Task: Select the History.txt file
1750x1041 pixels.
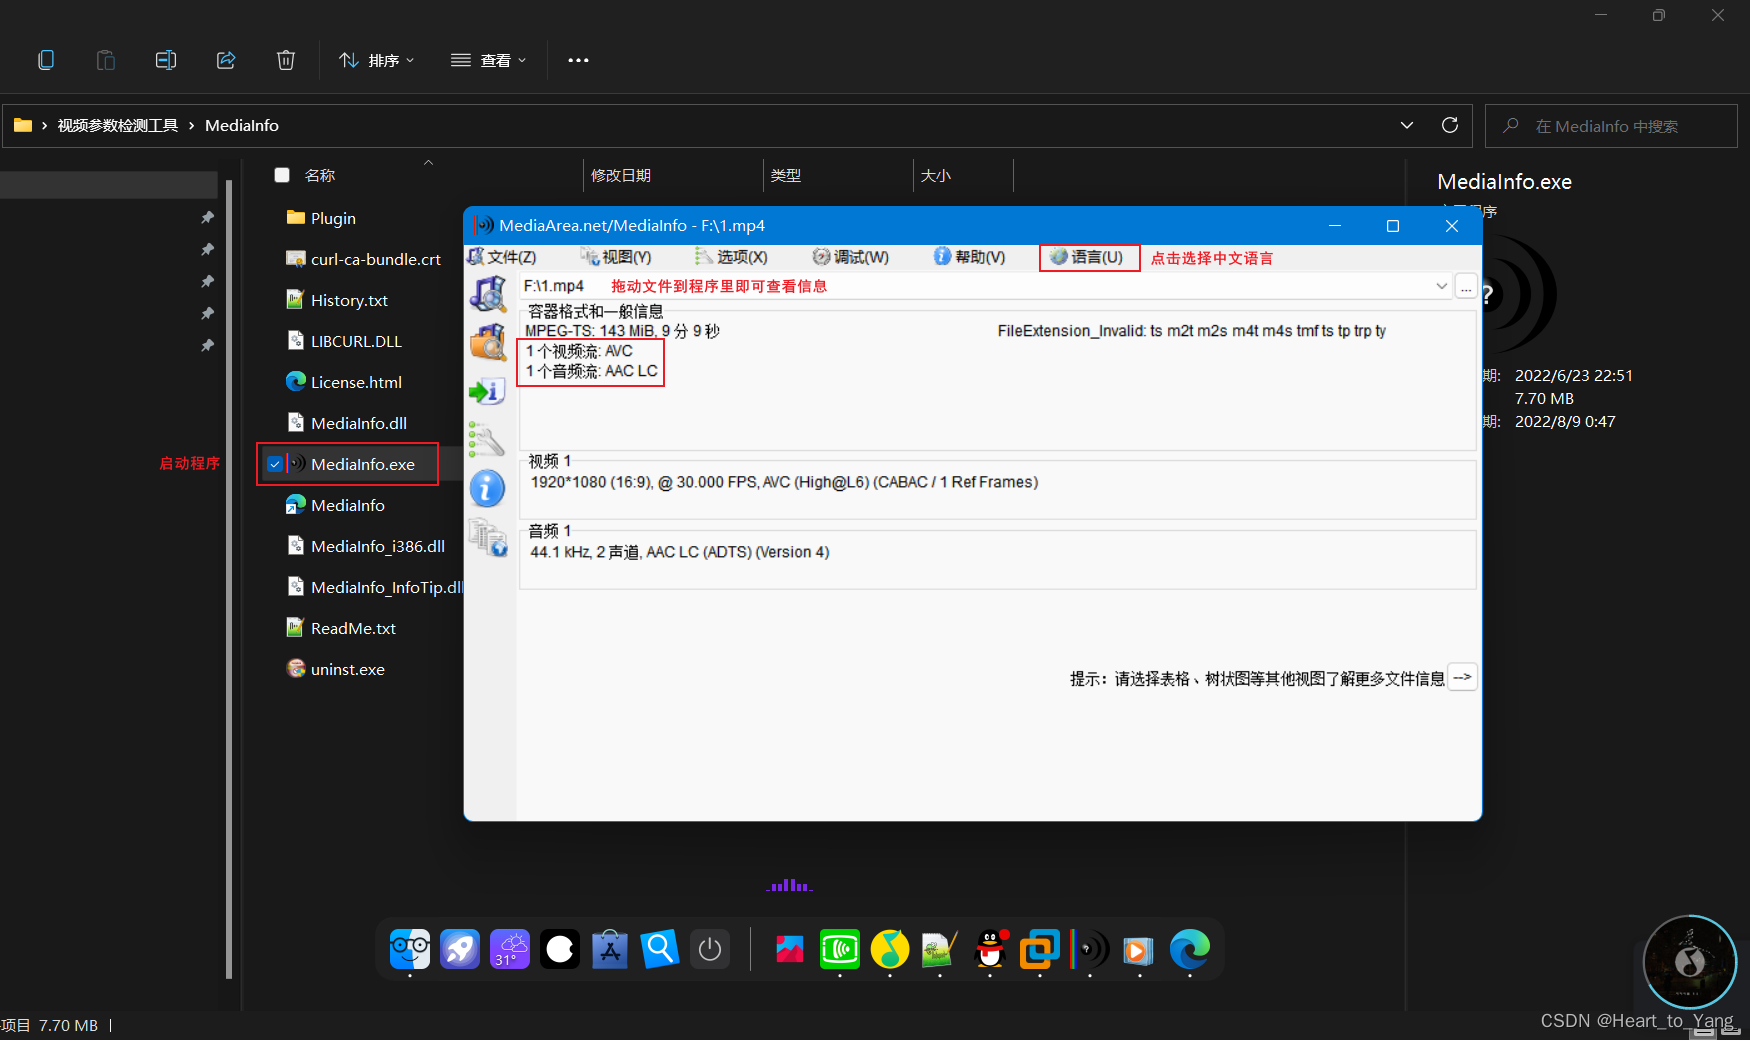Action: pos(337,300)
